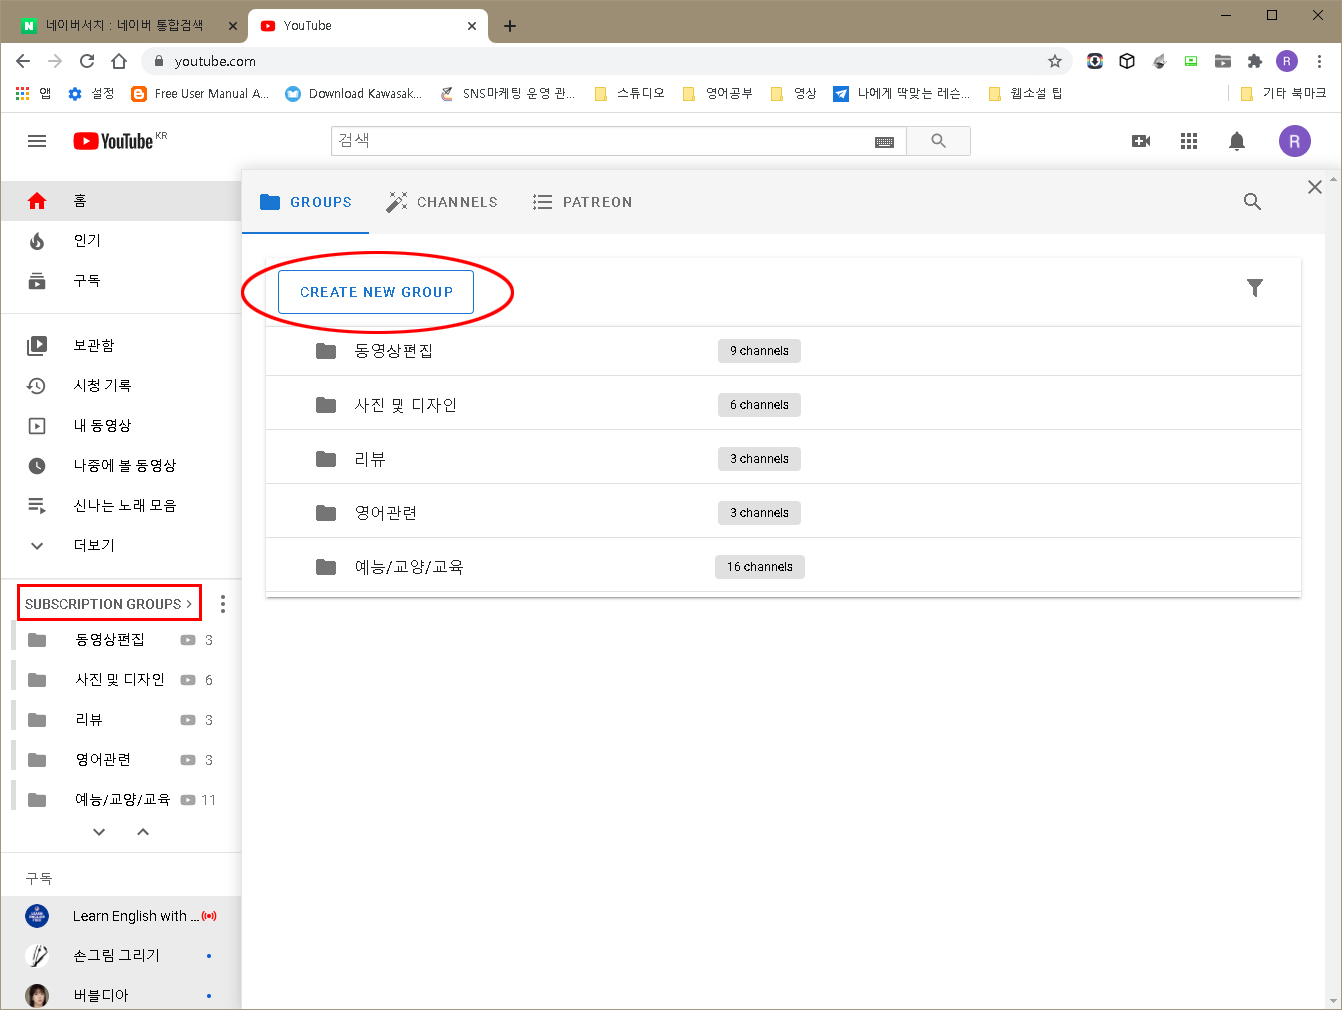Click the 나중에 볼 동영상 clock icon
The width and height of the screenshot is (1342, 1010).
pyautogui.click(x=36, y=465)
